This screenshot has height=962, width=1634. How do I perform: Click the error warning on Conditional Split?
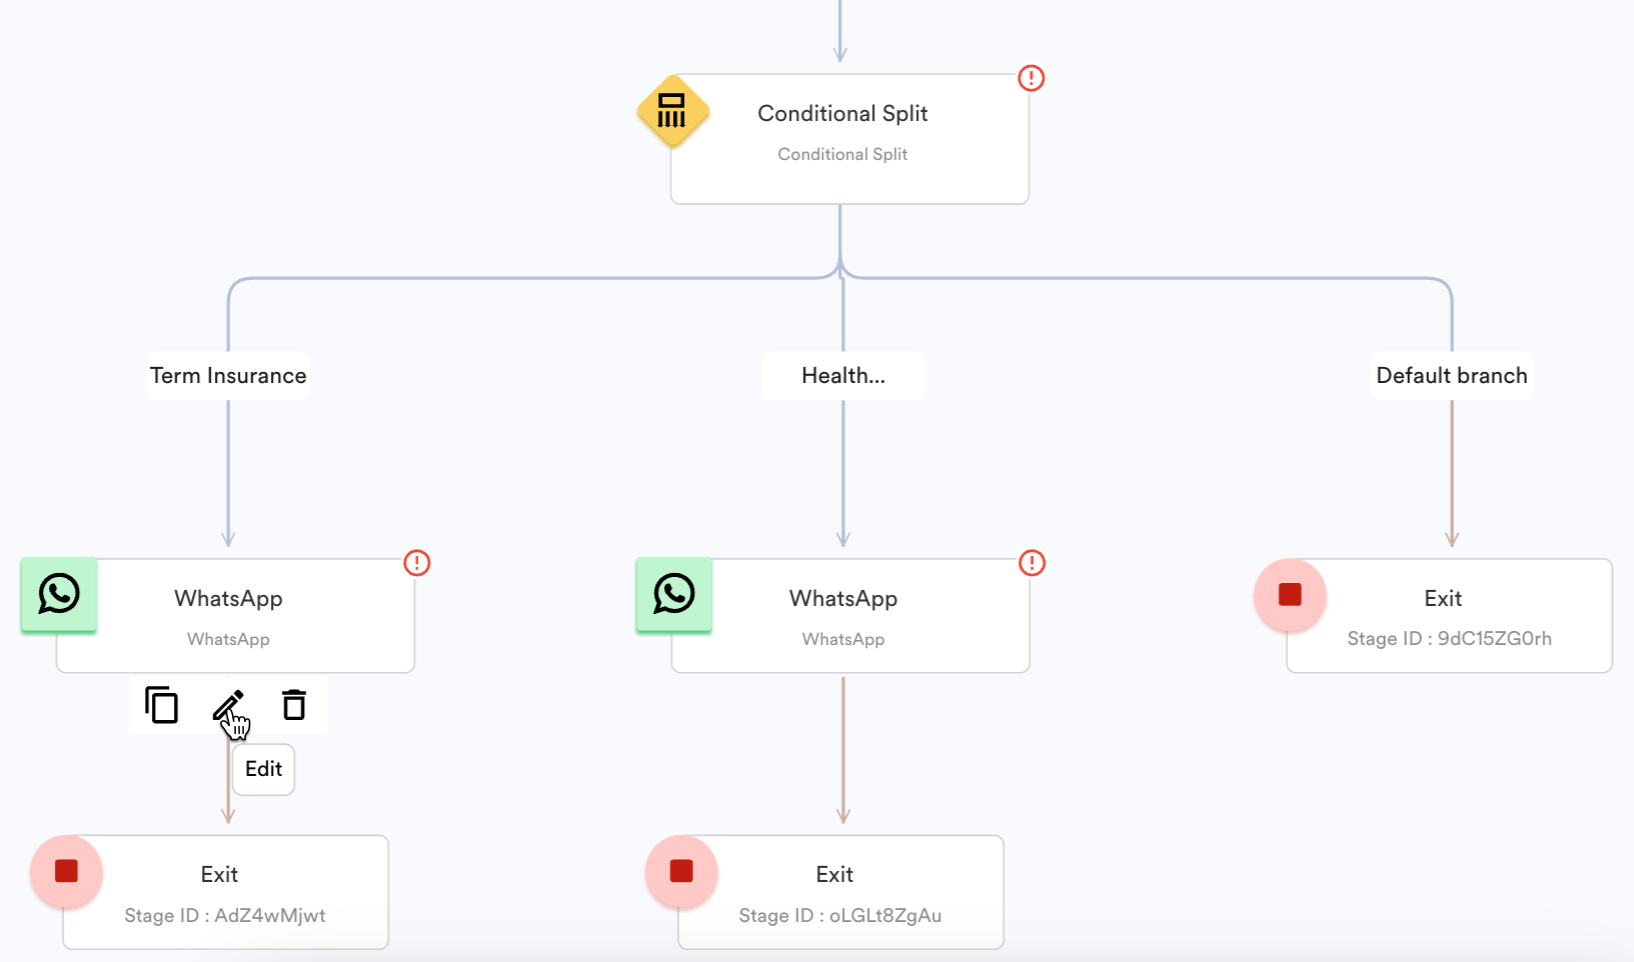[1031, 78]
